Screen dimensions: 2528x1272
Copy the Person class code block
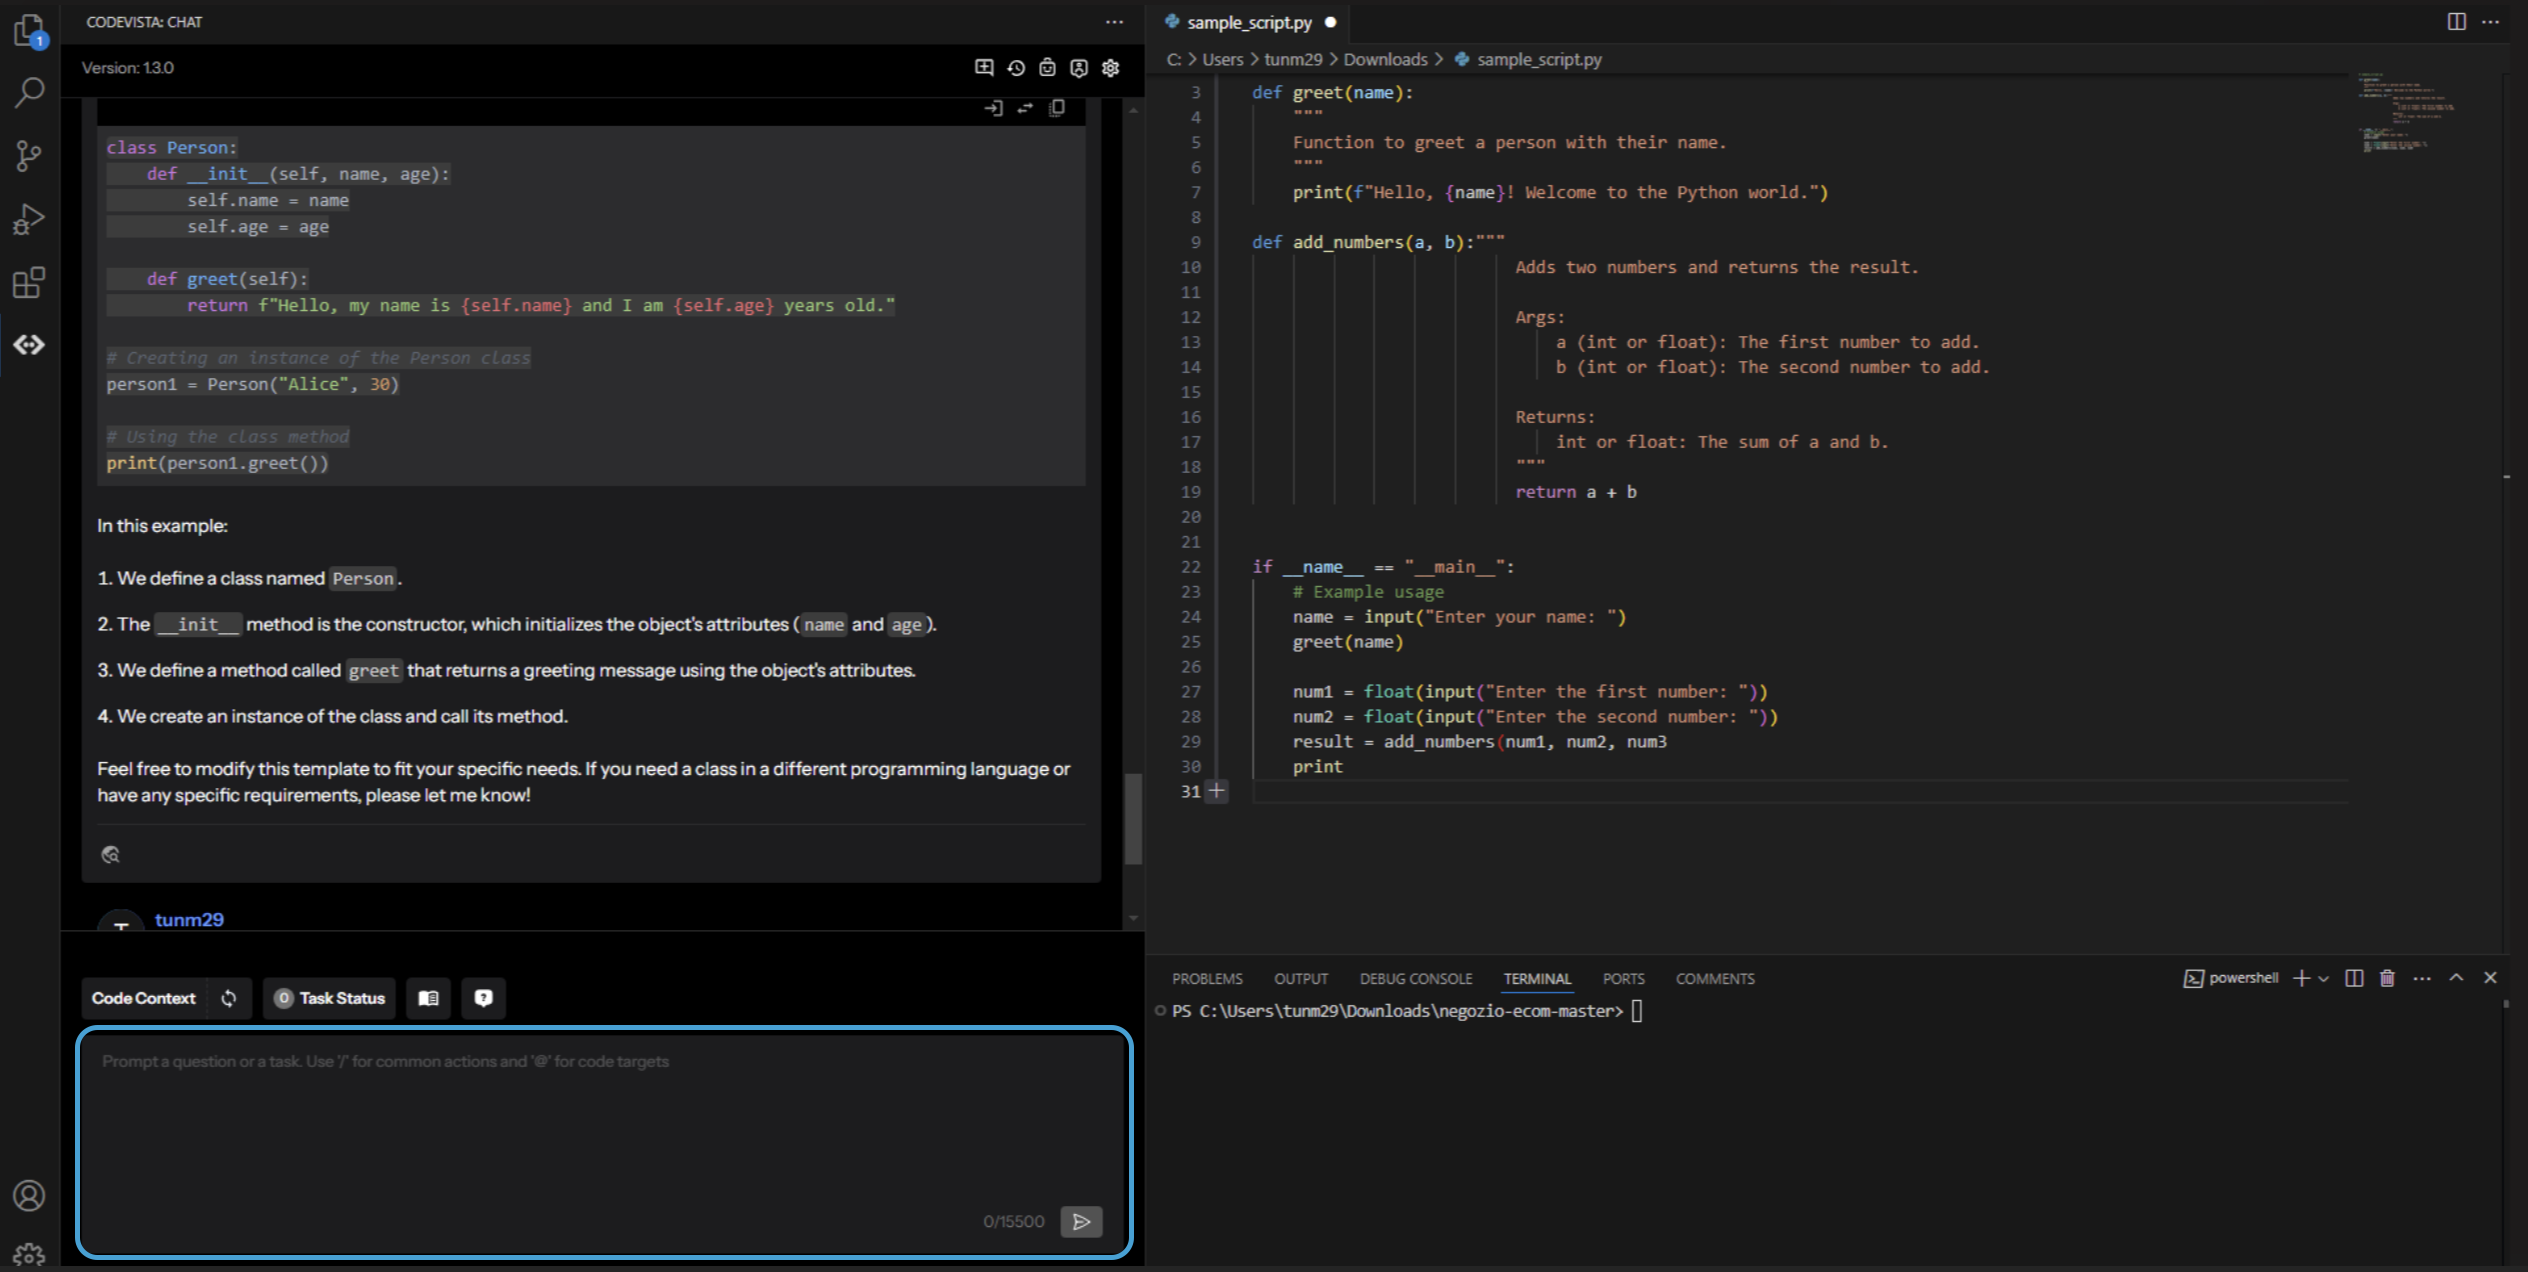point(1057,108)
